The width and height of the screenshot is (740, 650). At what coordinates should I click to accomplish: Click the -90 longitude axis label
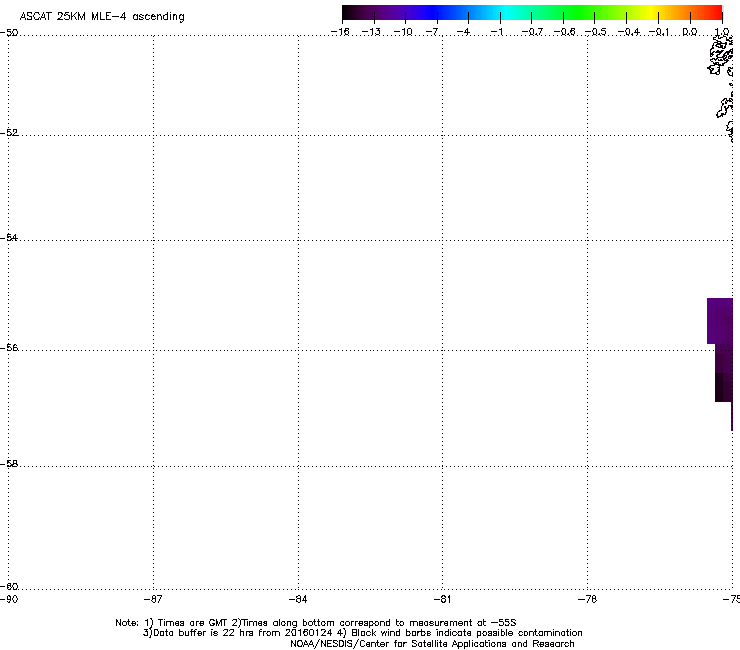pyautogui.click(x=9, y=599)
